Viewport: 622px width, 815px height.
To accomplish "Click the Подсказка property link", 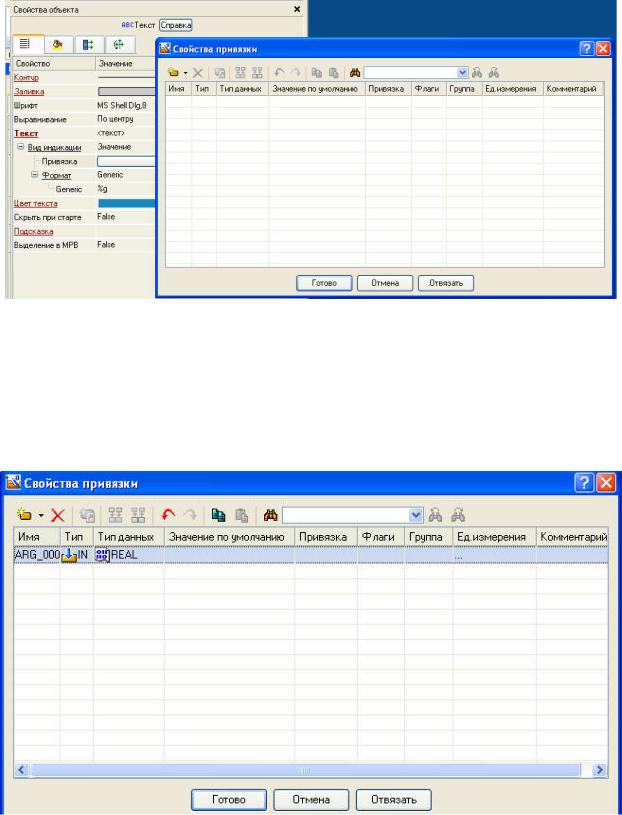I will tap(33, 231).
